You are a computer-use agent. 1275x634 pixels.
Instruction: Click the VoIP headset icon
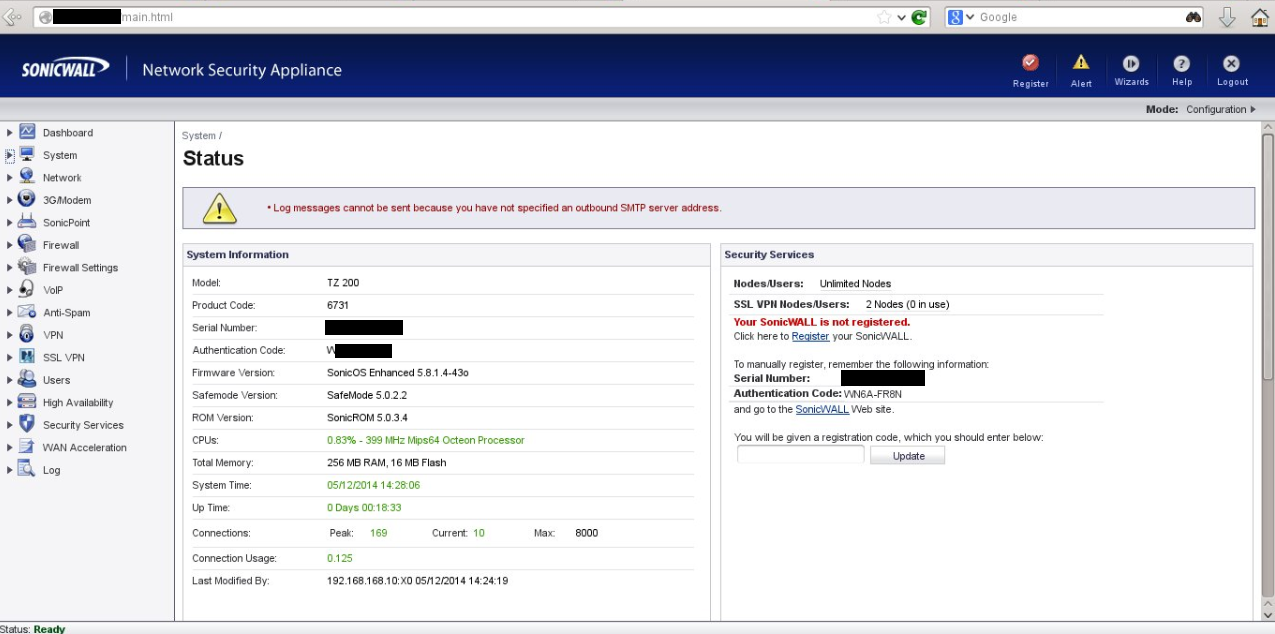[x=27, y=290]
